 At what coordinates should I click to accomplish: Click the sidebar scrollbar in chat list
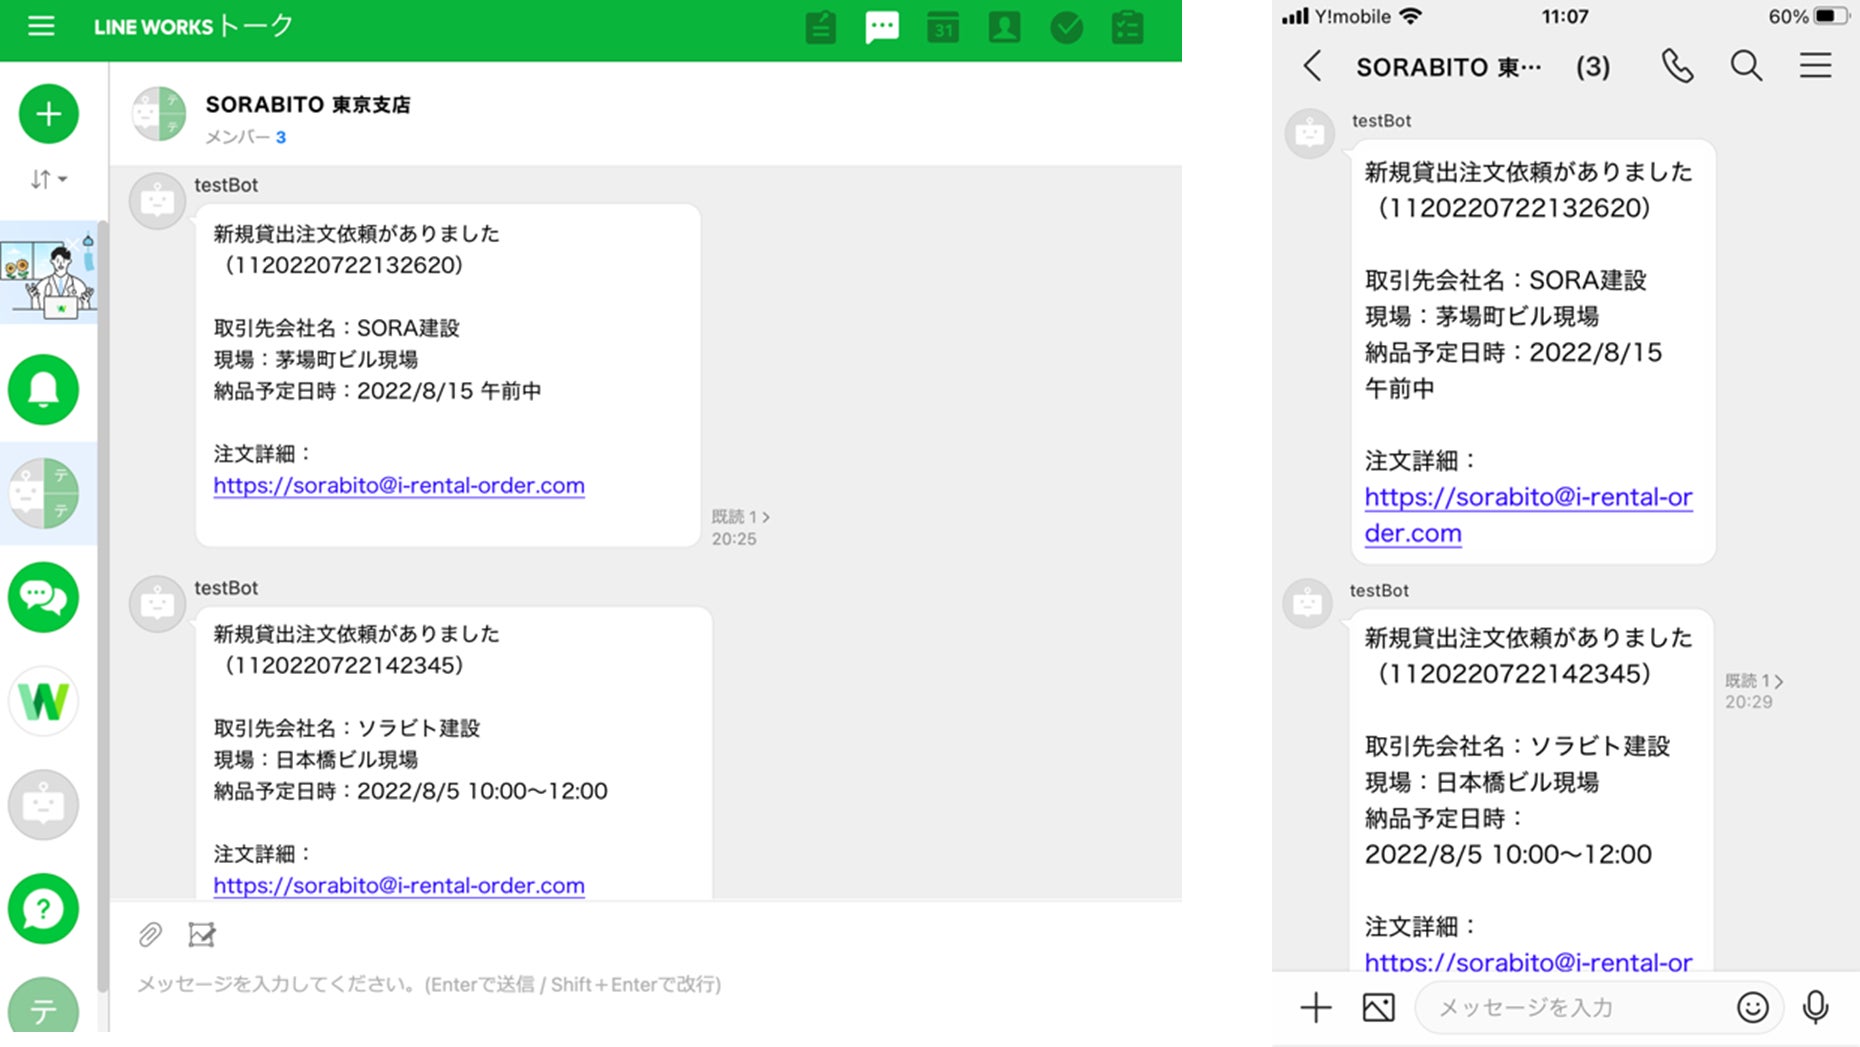click(102, 605)
